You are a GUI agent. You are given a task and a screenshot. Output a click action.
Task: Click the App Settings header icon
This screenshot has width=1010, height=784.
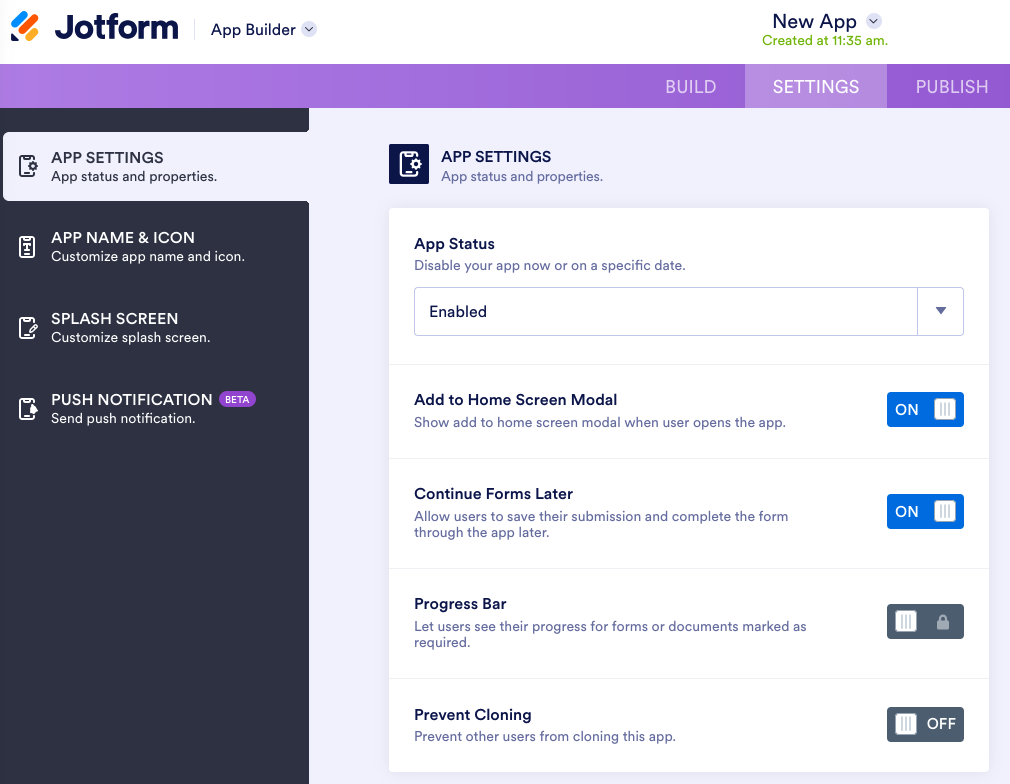click(408, 165)
